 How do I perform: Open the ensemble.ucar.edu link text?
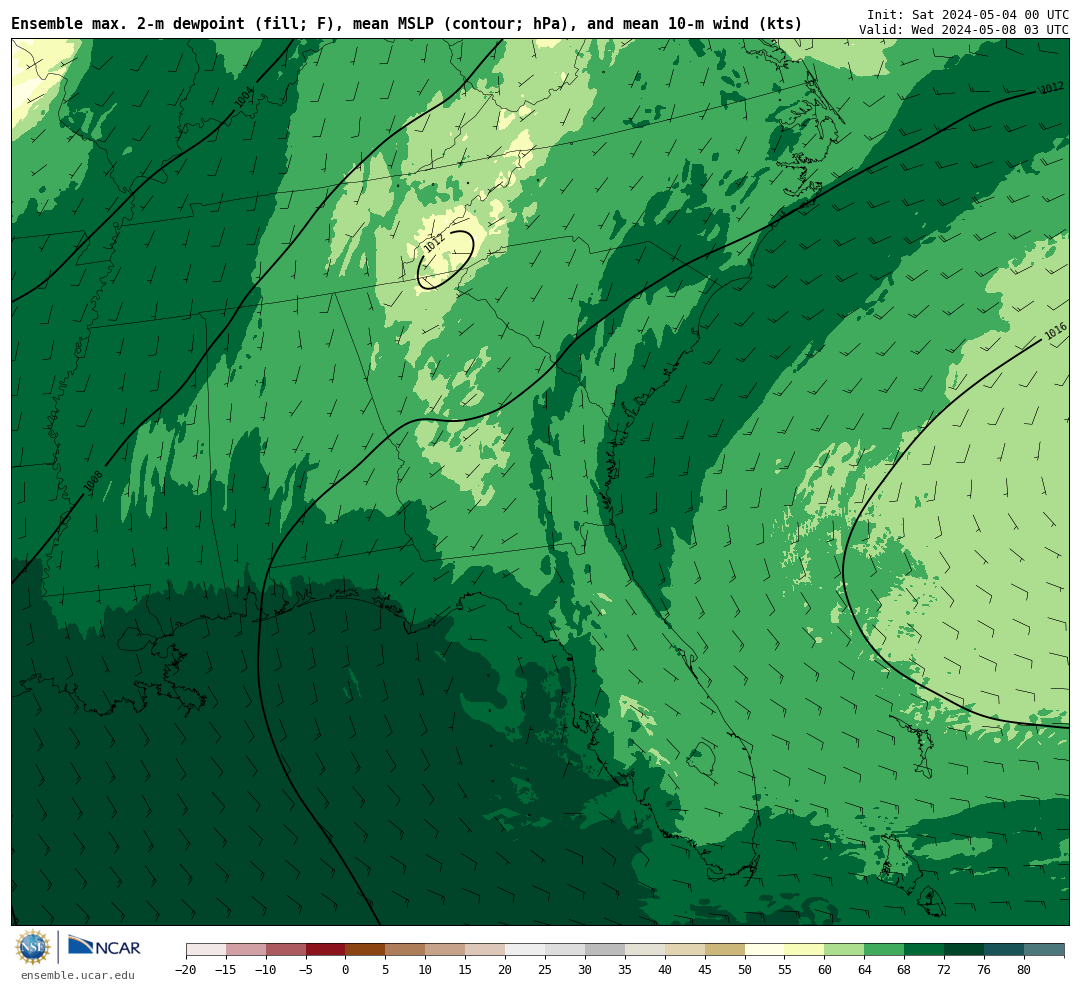[78, 975]
